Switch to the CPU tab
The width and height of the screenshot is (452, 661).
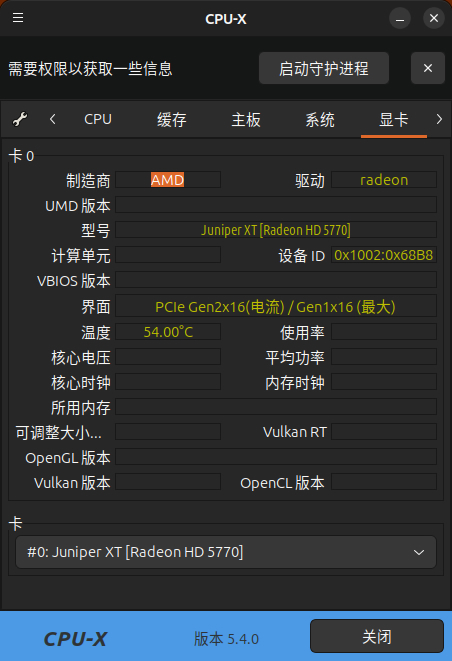pos(98,119)
